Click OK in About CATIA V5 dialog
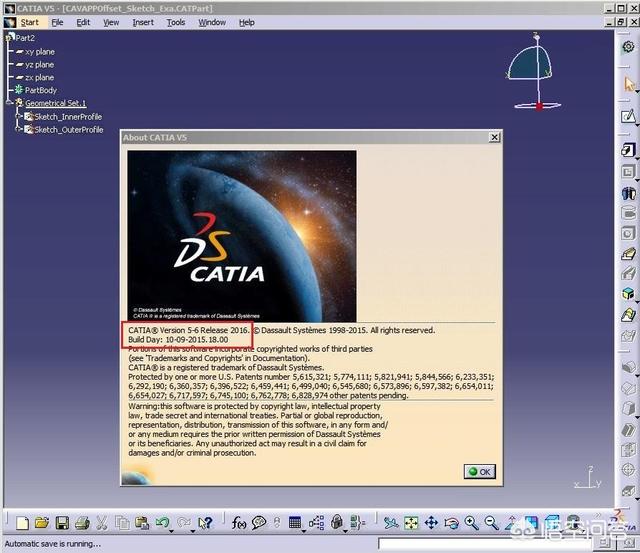Image resolution: width=640 pixels, height=553 pixels. click(480, 472)
